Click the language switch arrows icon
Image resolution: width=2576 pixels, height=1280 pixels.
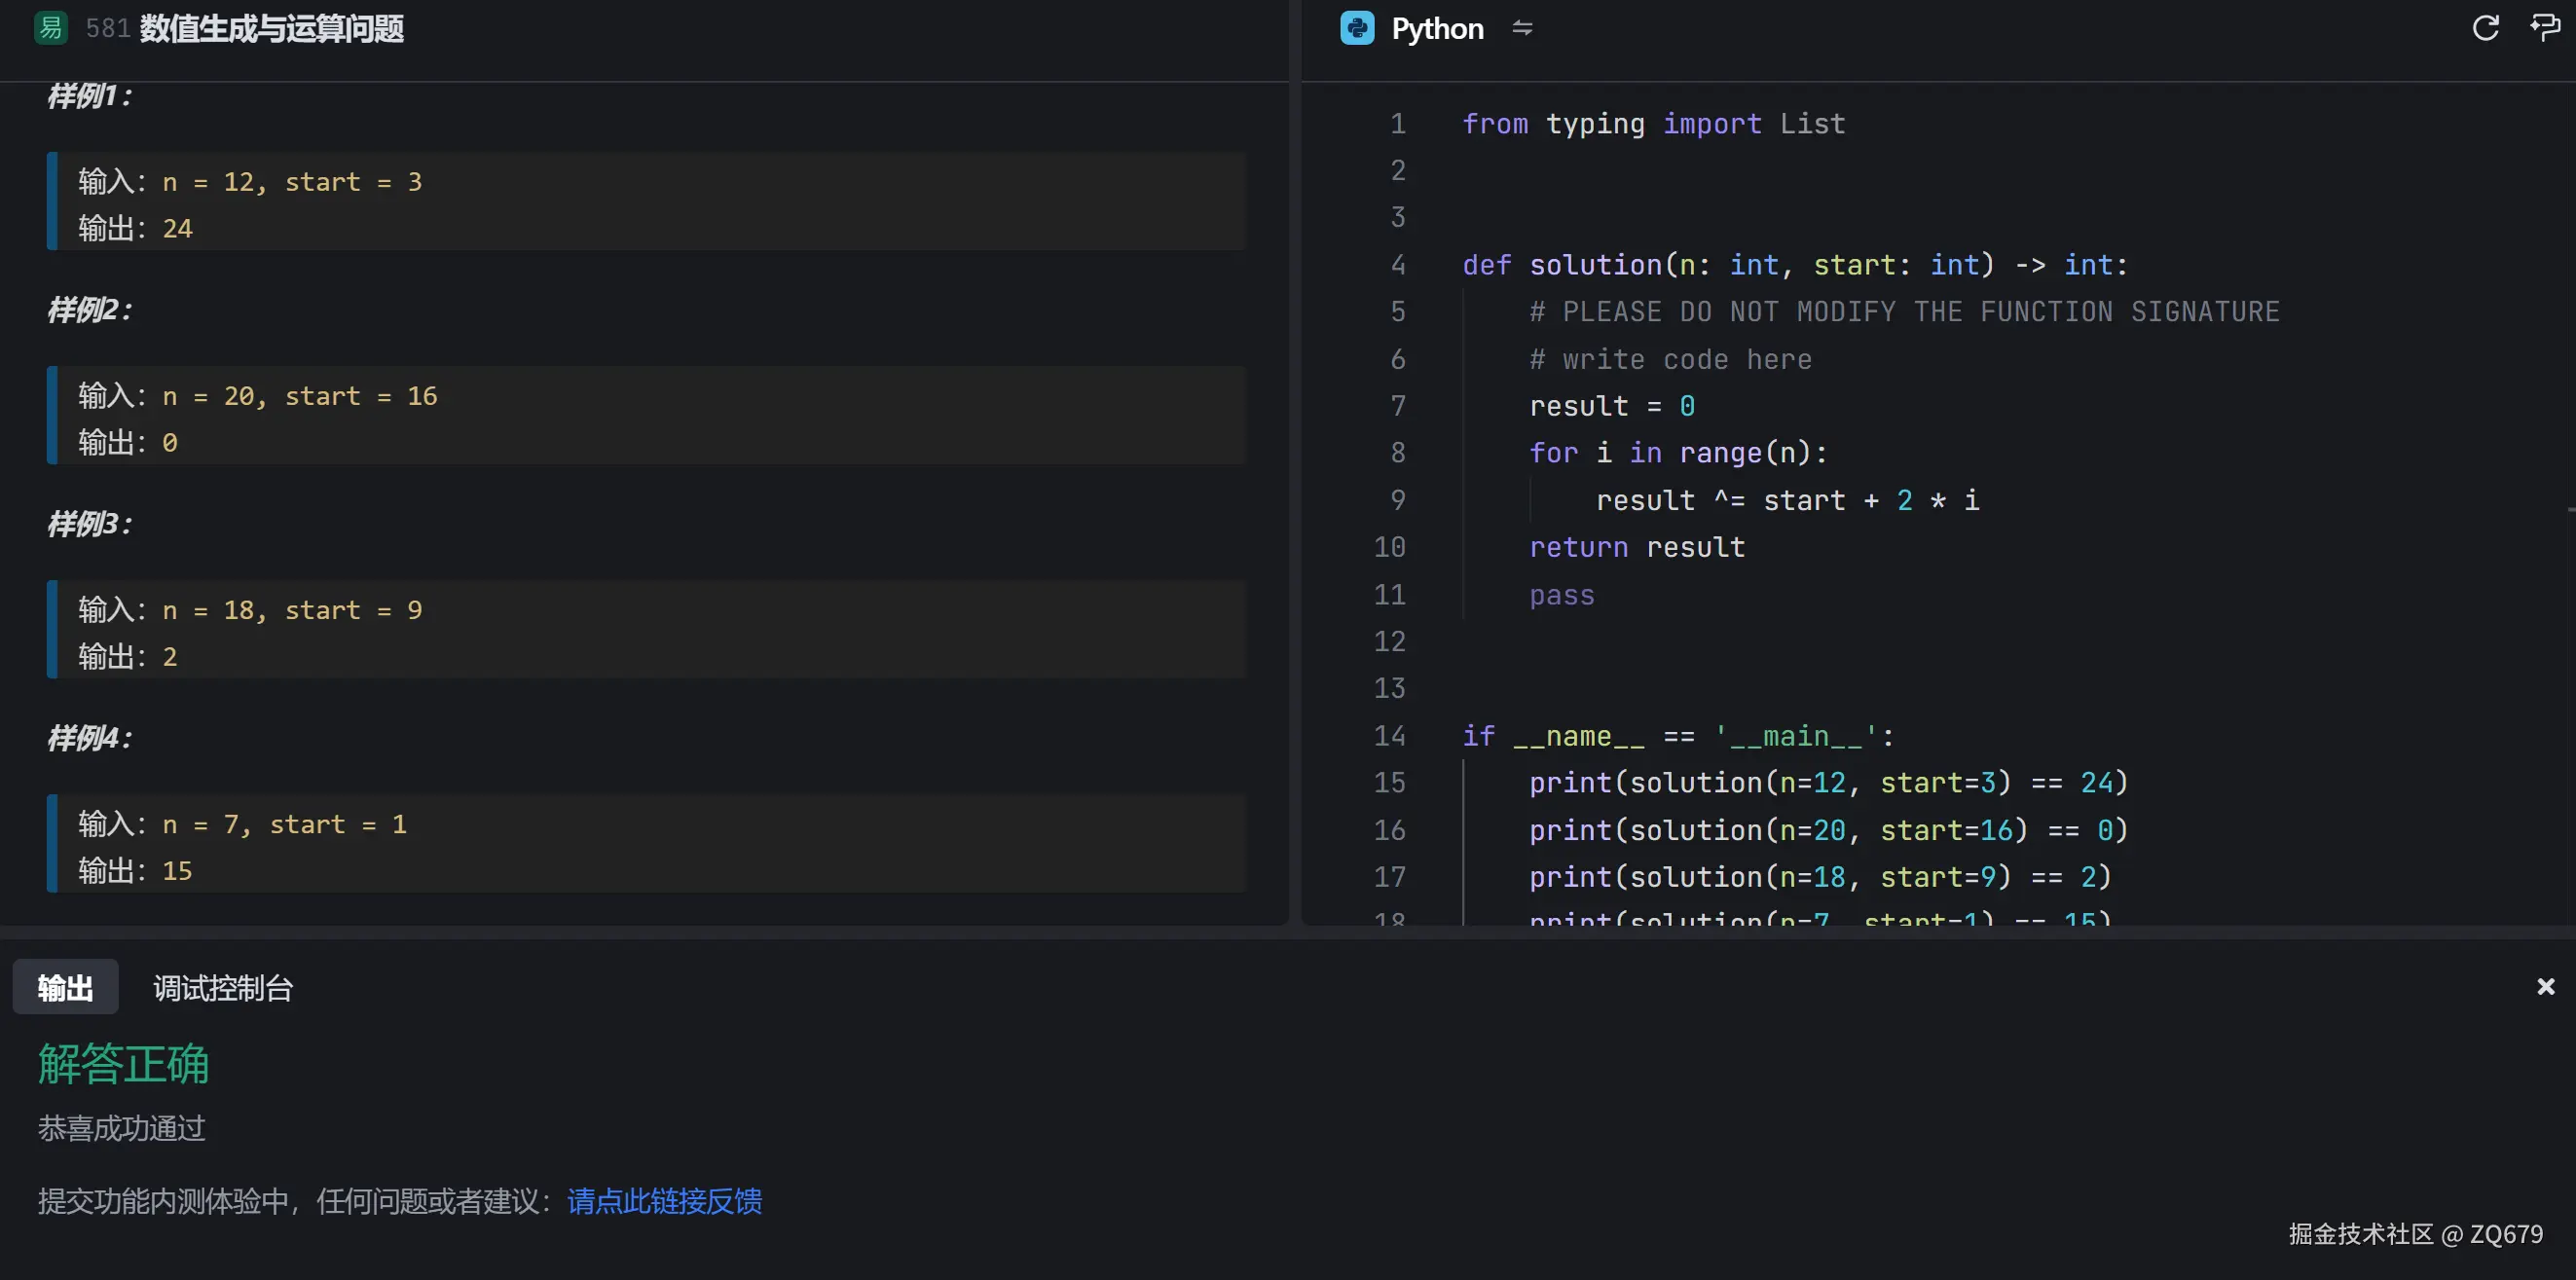pyautogui.click(x=1522, y=28)
